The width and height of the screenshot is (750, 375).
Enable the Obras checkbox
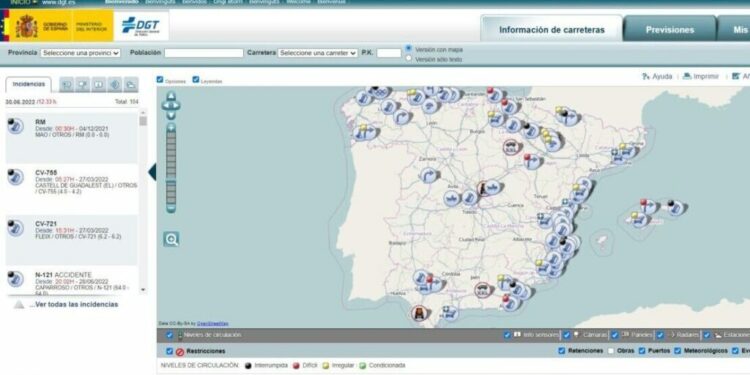click(x=611, y=351)
